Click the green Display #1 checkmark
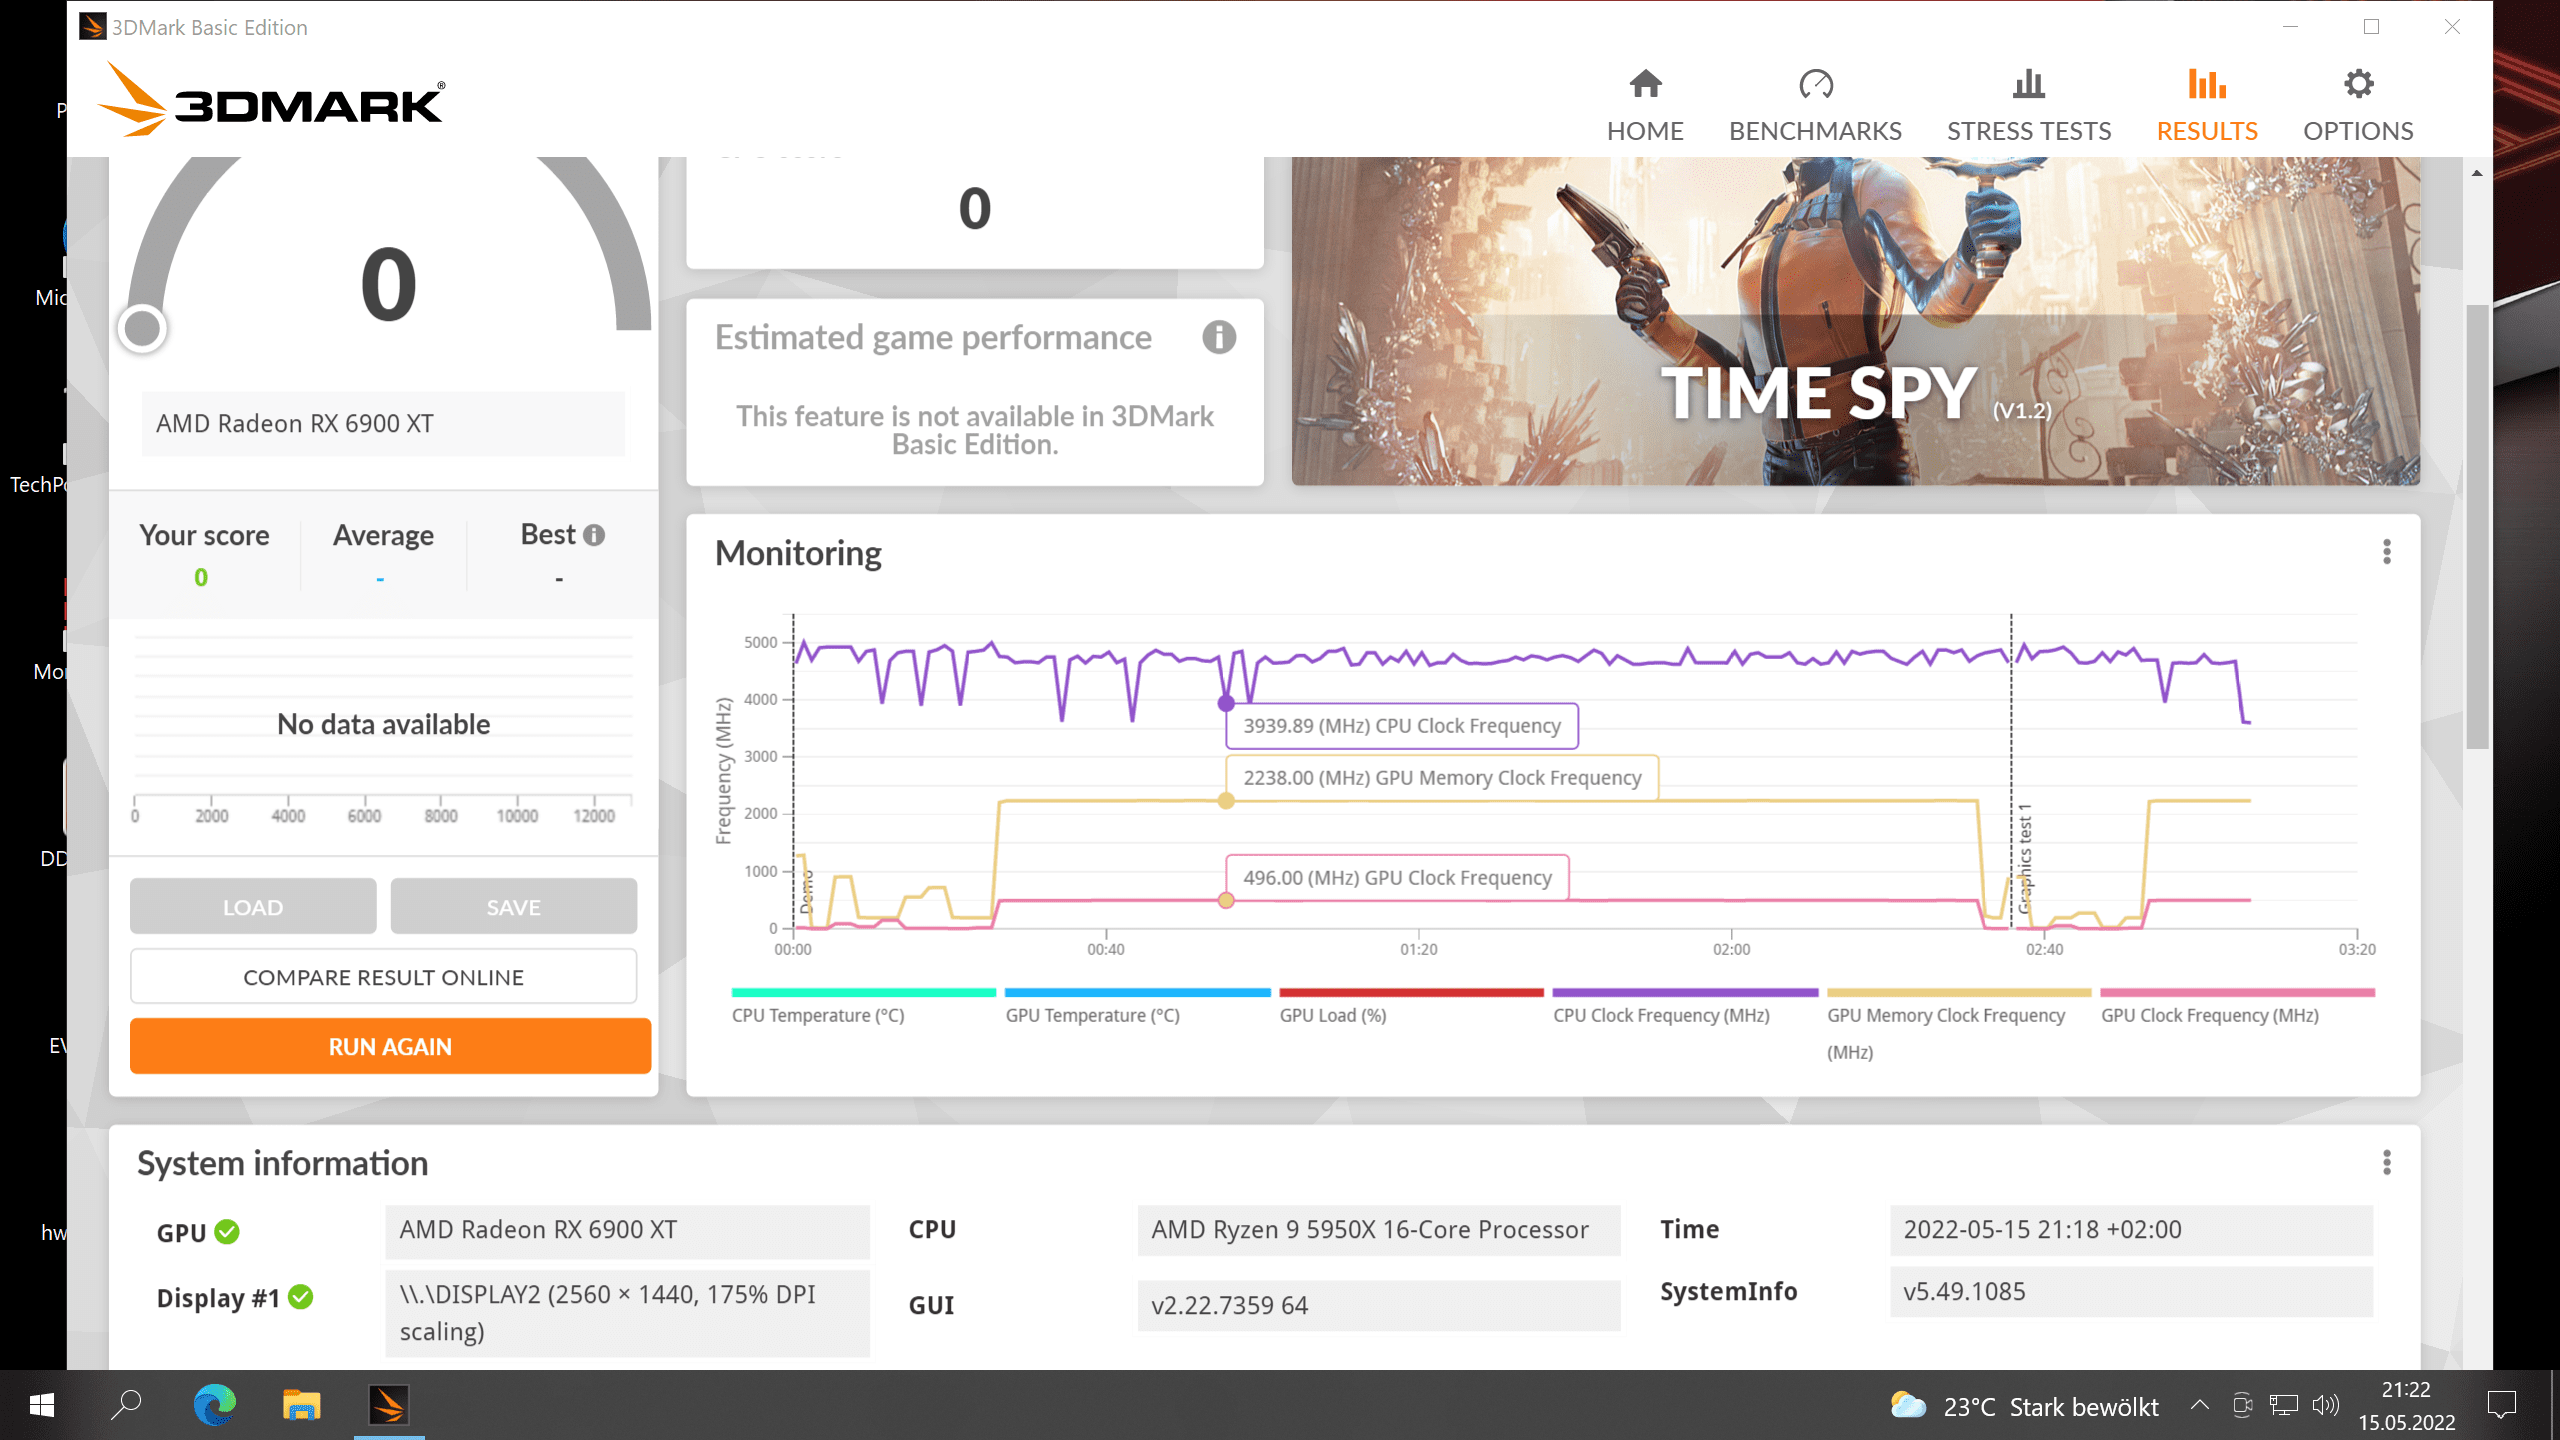This screenshot has width=2560, height=1440. tap(301, 1297)
